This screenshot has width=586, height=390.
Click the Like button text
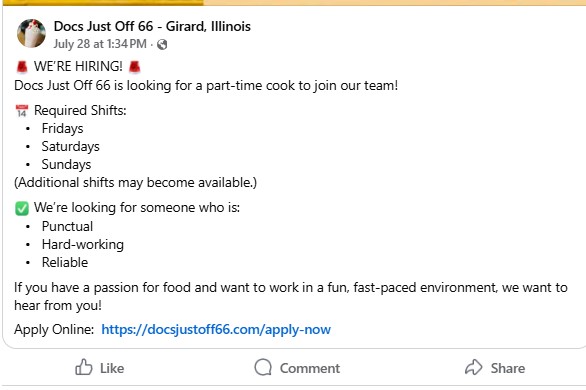point(112,368)
